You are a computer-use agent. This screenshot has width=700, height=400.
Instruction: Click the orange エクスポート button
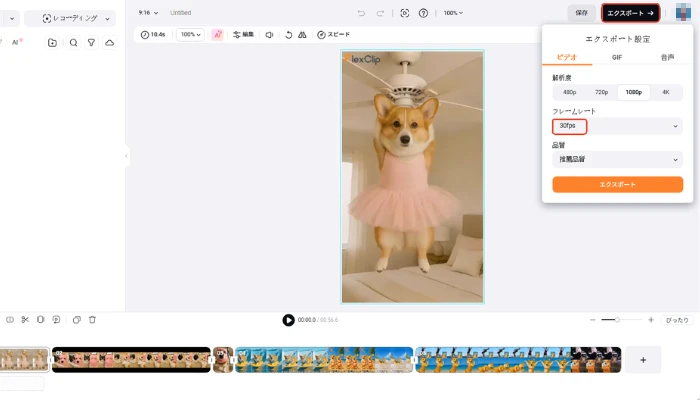tap(617, 184)
